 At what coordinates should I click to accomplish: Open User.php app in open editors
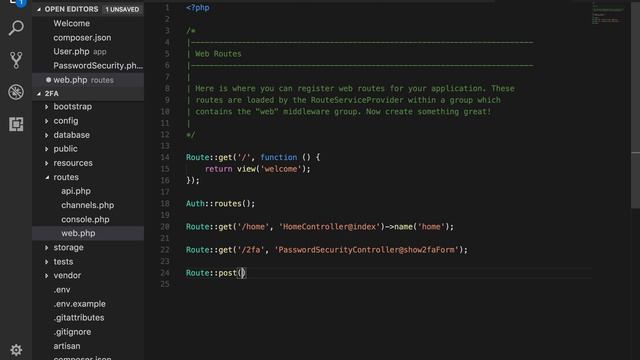pyautogui.click(x=80, y=51)
